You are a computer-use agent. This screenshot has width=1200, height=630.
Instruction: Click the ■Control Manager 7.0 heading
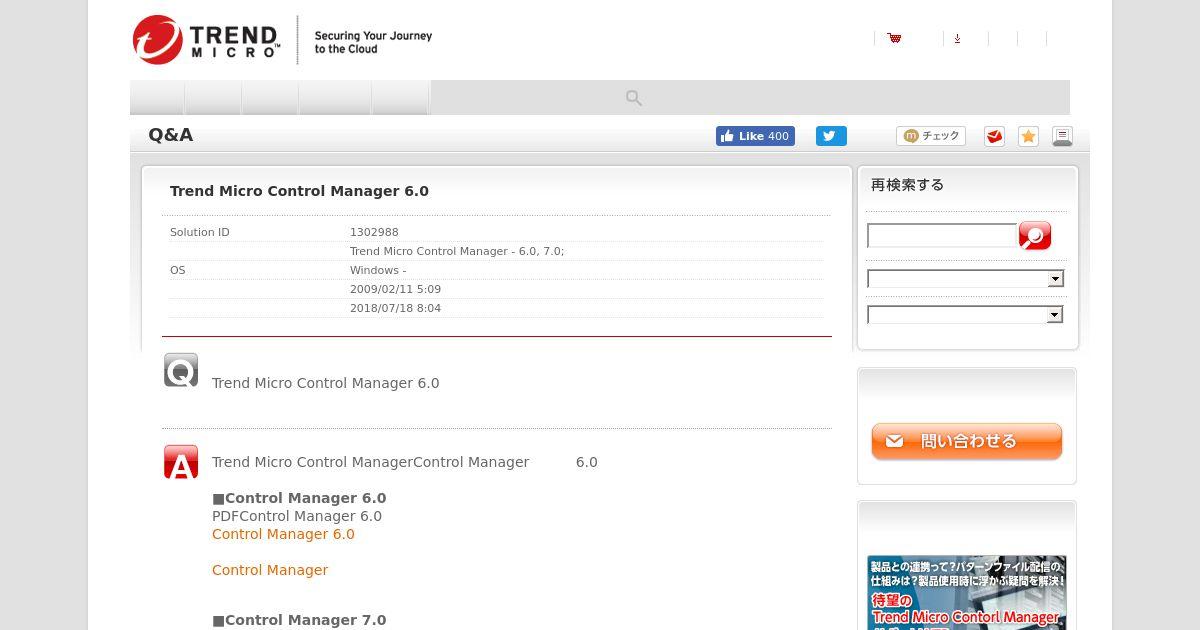(299, 620)
